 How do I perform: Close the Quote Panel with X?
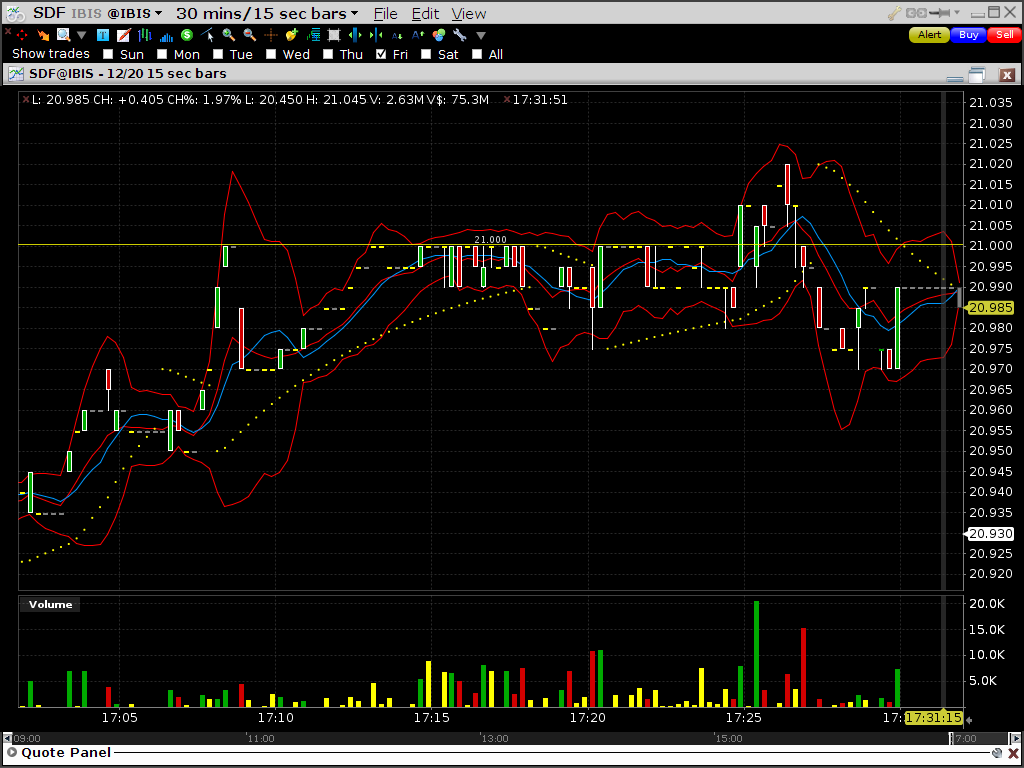[1013, 754]
